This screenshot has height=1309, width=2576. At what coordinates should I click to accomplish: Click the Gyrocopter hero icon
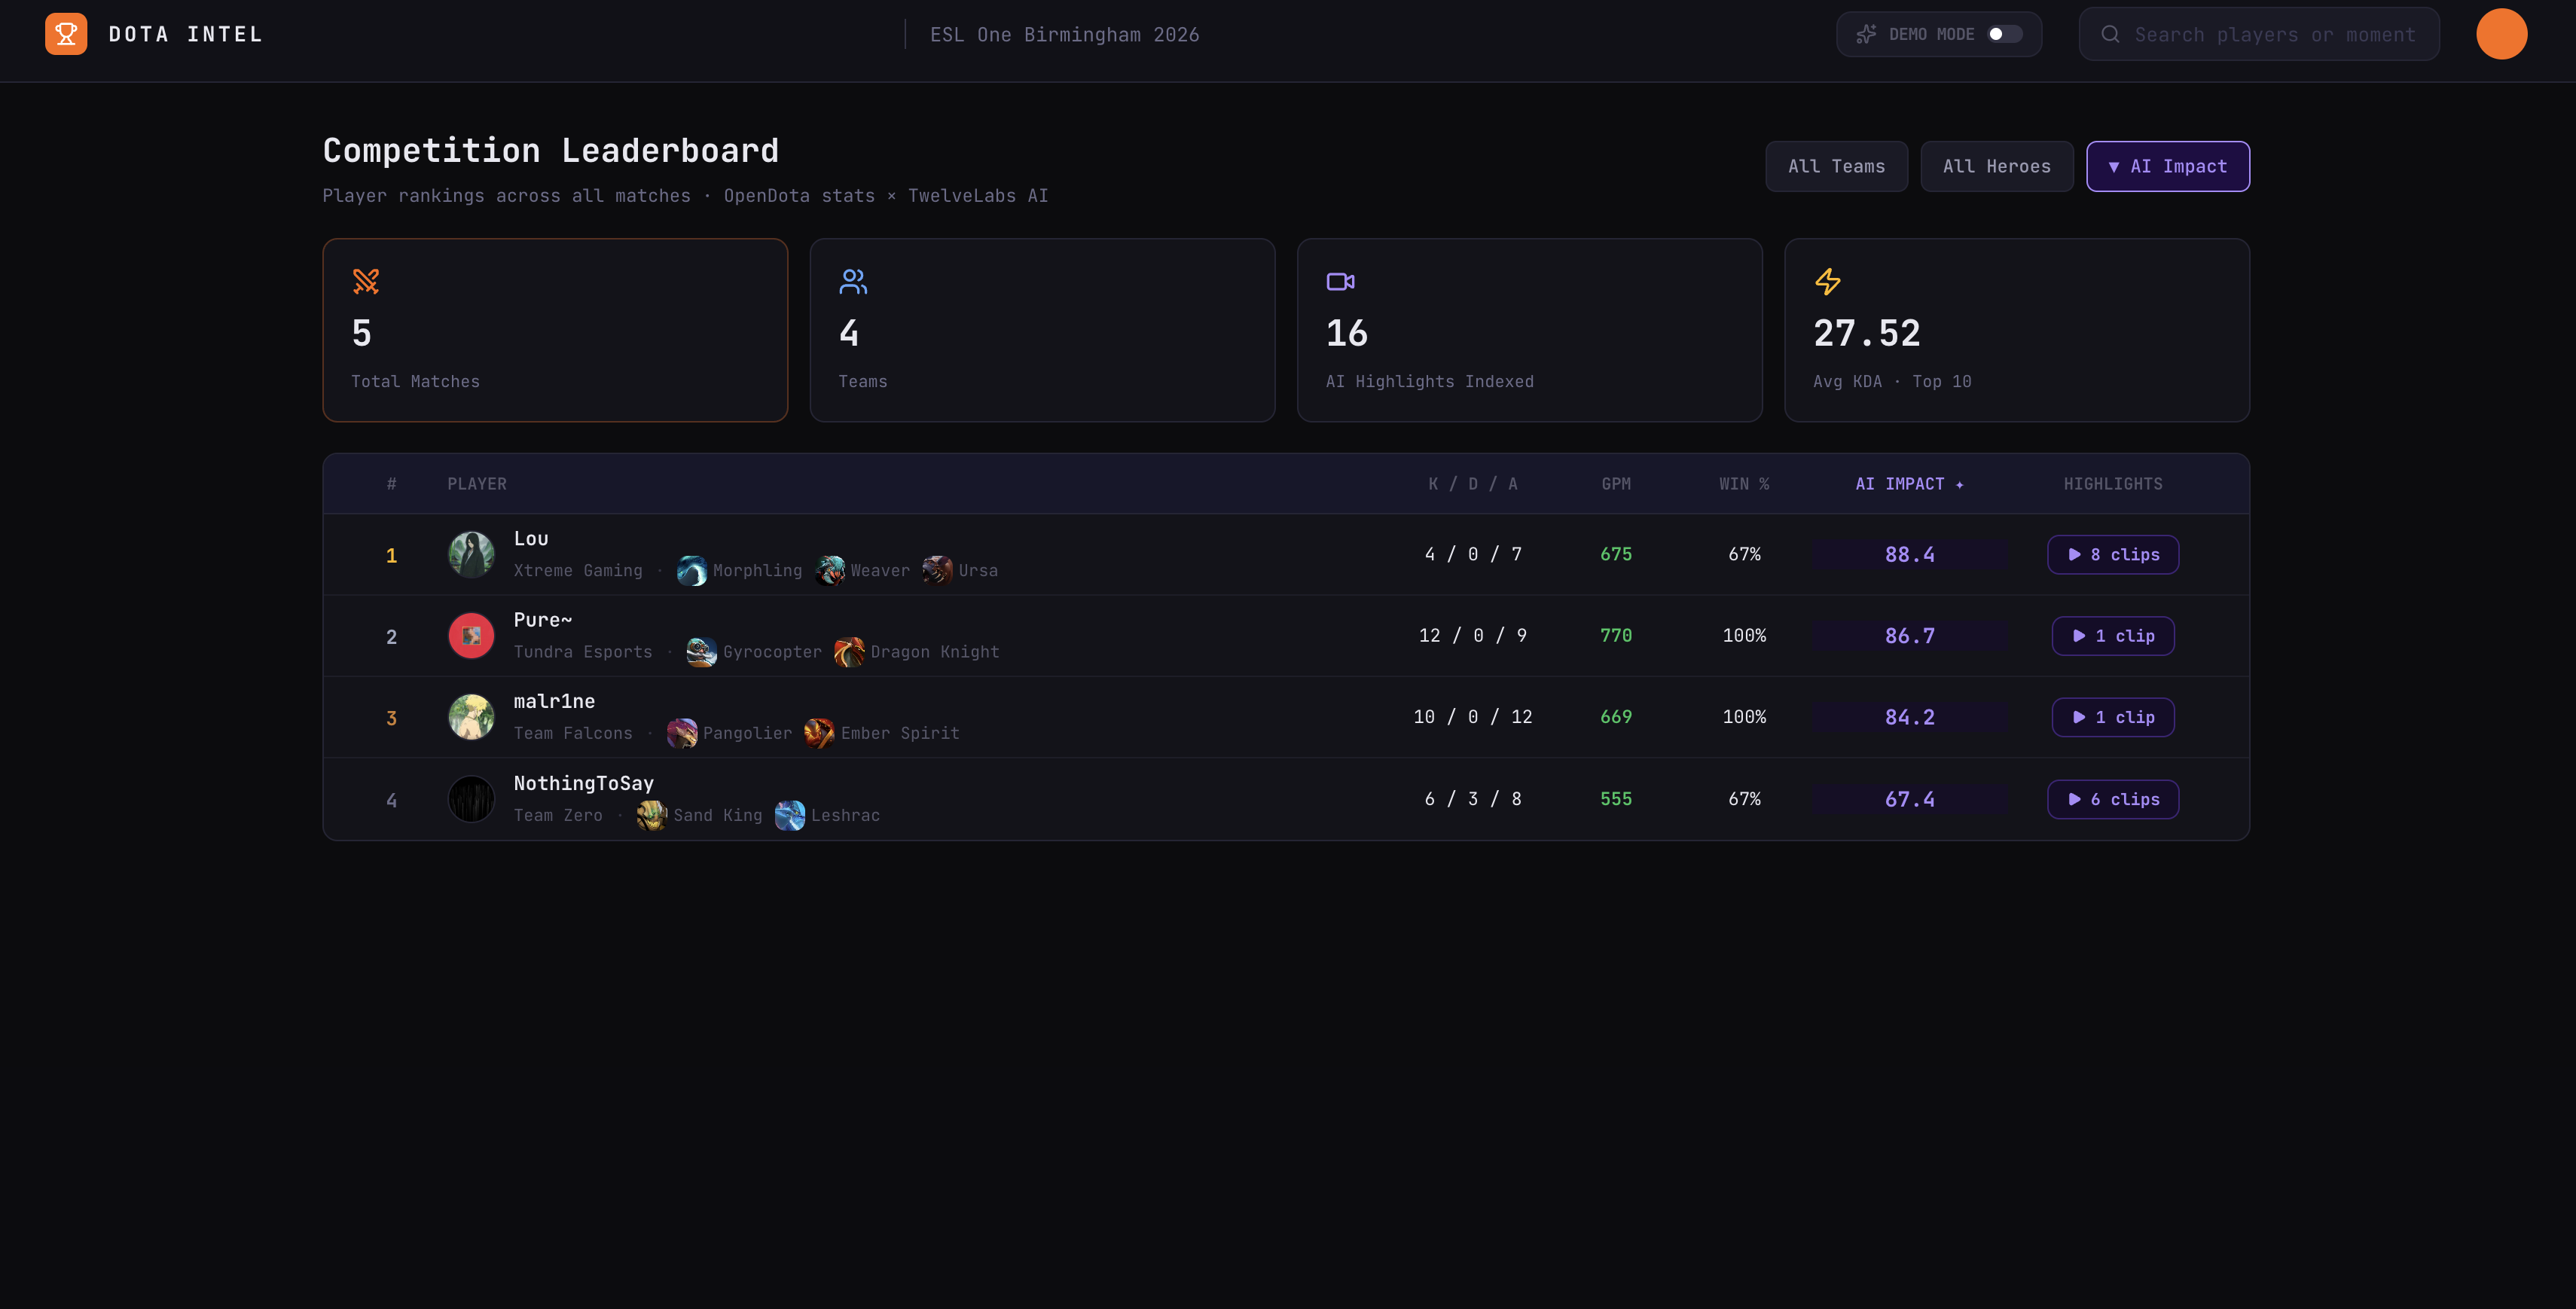coord(701,652)
